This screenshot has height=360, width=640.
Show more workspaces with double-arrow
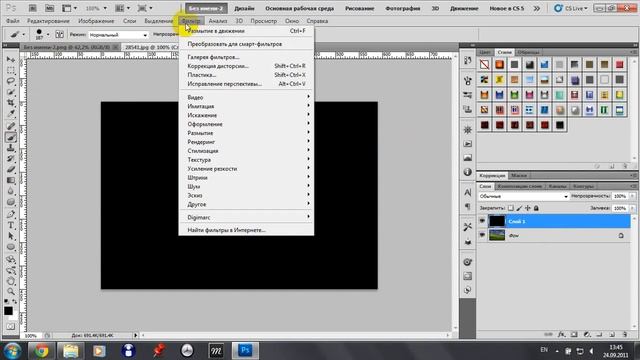(x=537, y=8)
